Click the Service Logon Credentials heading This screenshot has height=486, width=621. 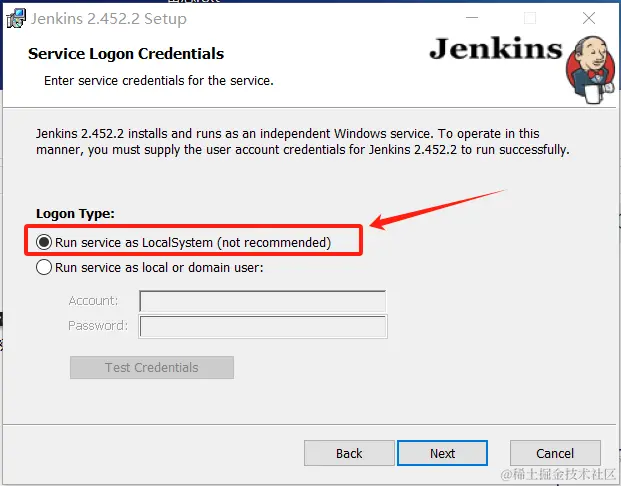[x=126, y=53]
